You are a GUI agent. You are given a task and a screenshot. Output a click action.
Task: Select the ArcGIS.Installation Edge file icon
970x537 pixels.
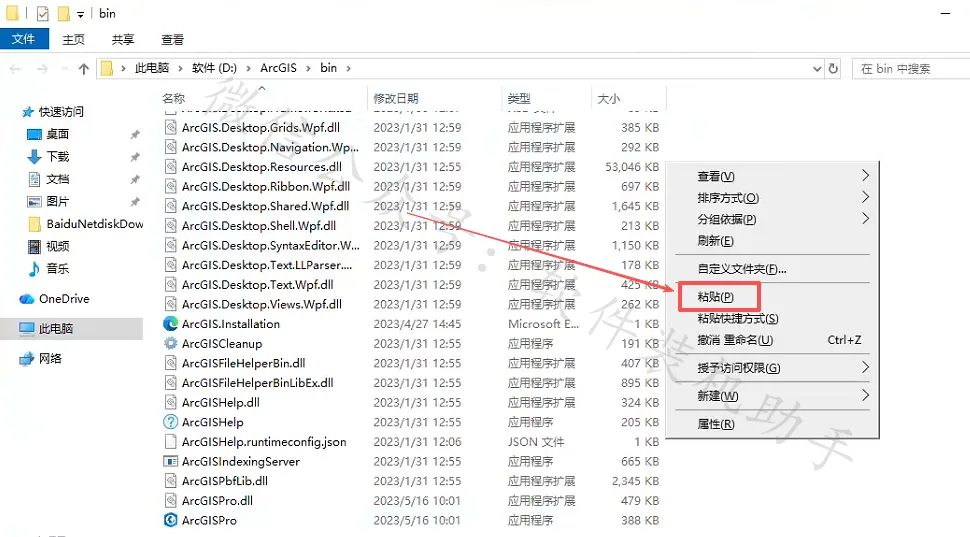170,324
